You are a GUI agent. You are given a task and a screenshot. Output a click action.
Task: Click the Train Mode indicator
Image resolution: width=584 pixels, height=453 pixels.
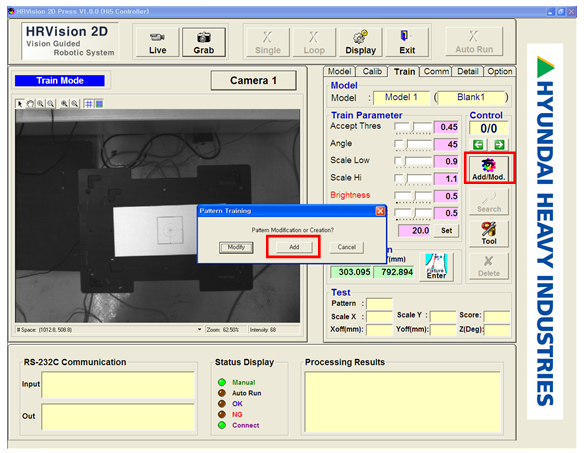tap(60, 80)
